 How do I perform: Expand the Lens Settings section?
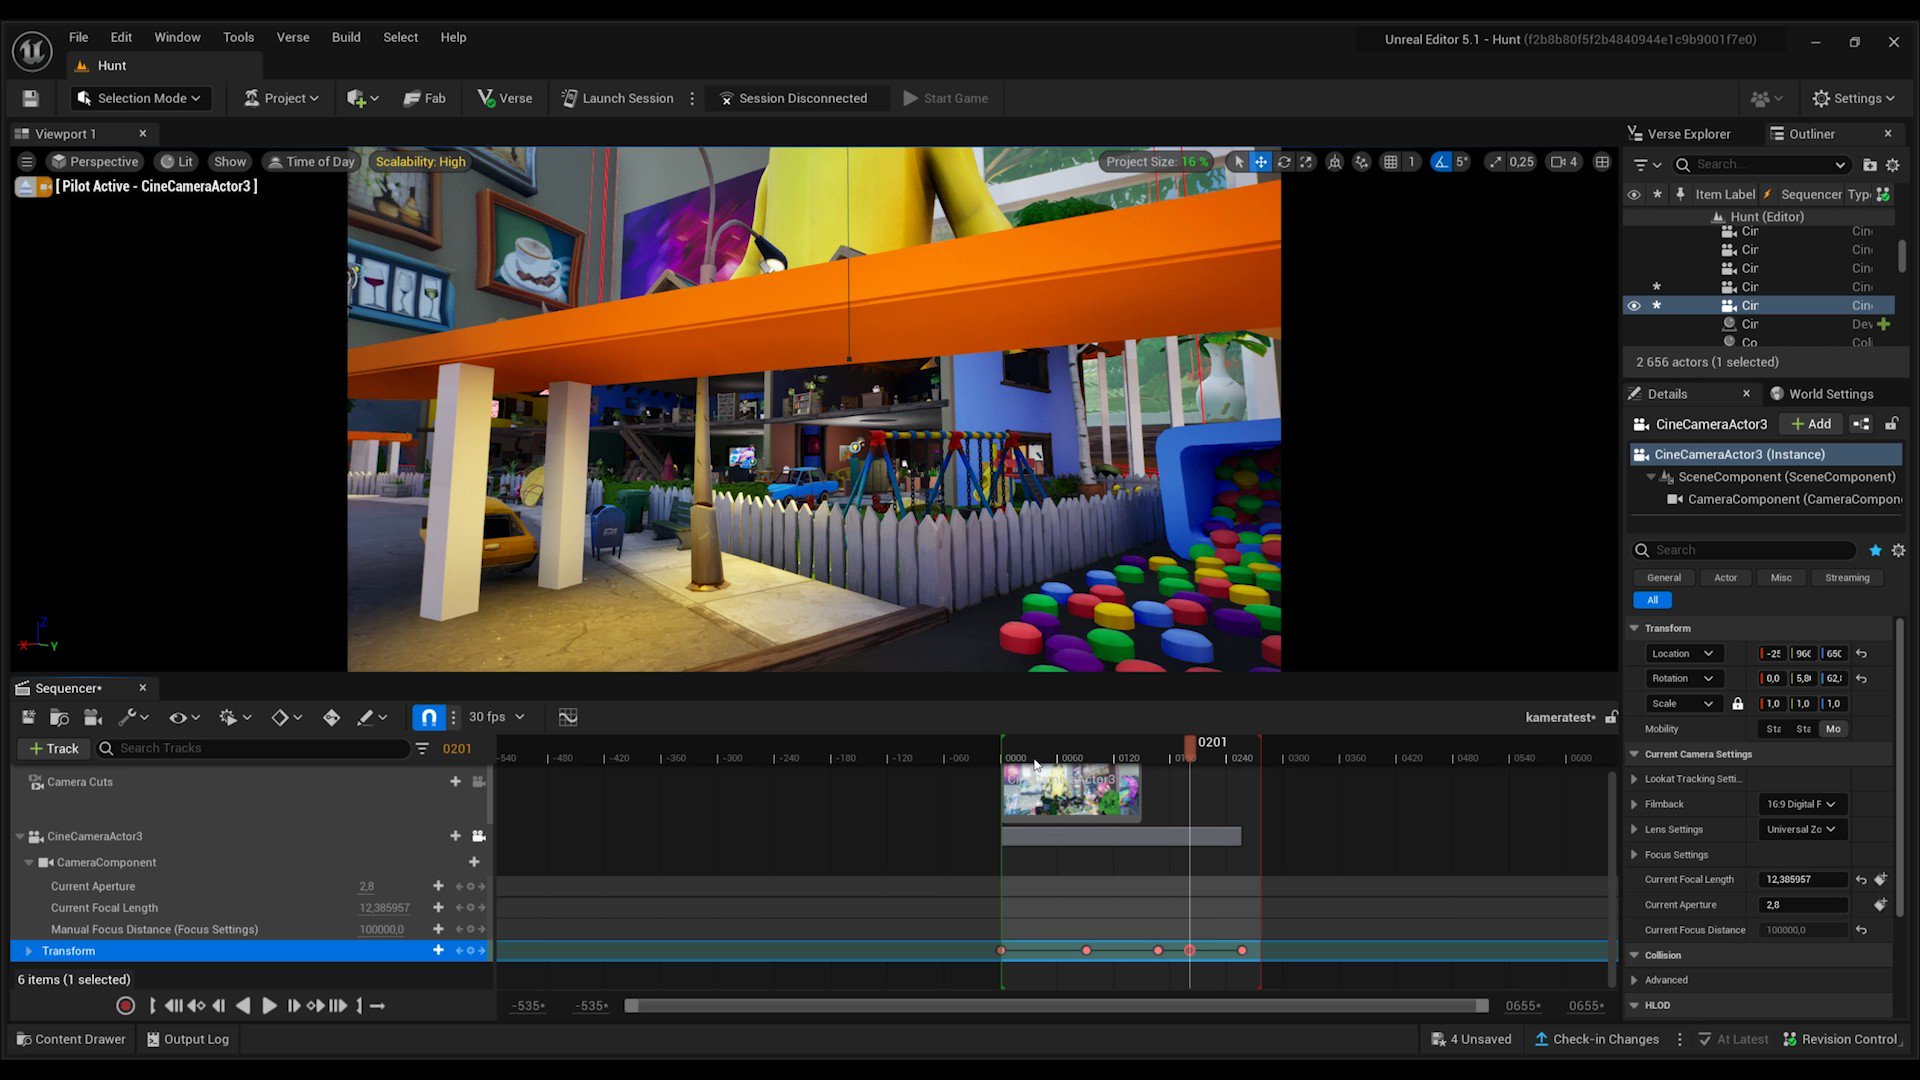pos(1635,829)
